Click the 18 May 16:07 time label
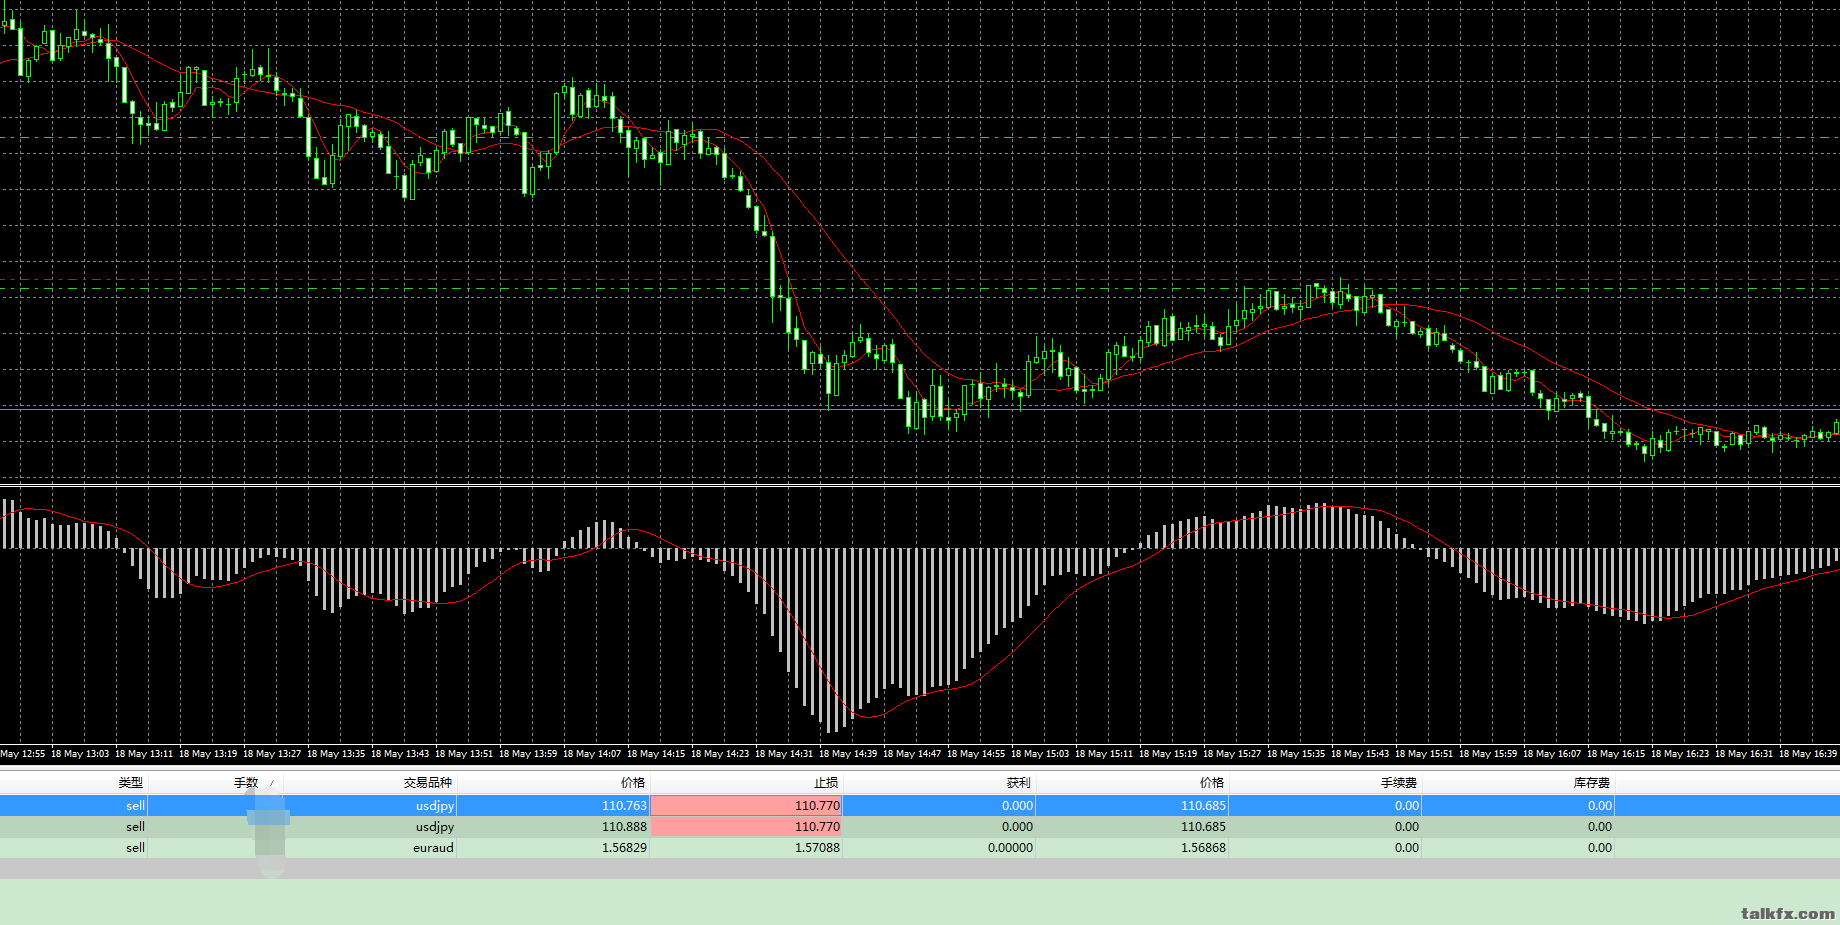1840x925 pixels. click(1552, 754)
